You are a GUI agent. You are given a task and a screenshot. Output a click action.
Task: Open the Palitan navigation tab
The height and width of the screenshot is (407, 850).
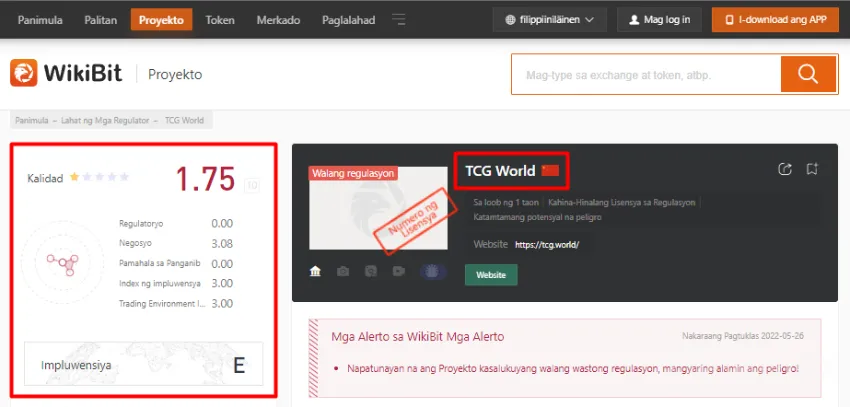(101, 20)
